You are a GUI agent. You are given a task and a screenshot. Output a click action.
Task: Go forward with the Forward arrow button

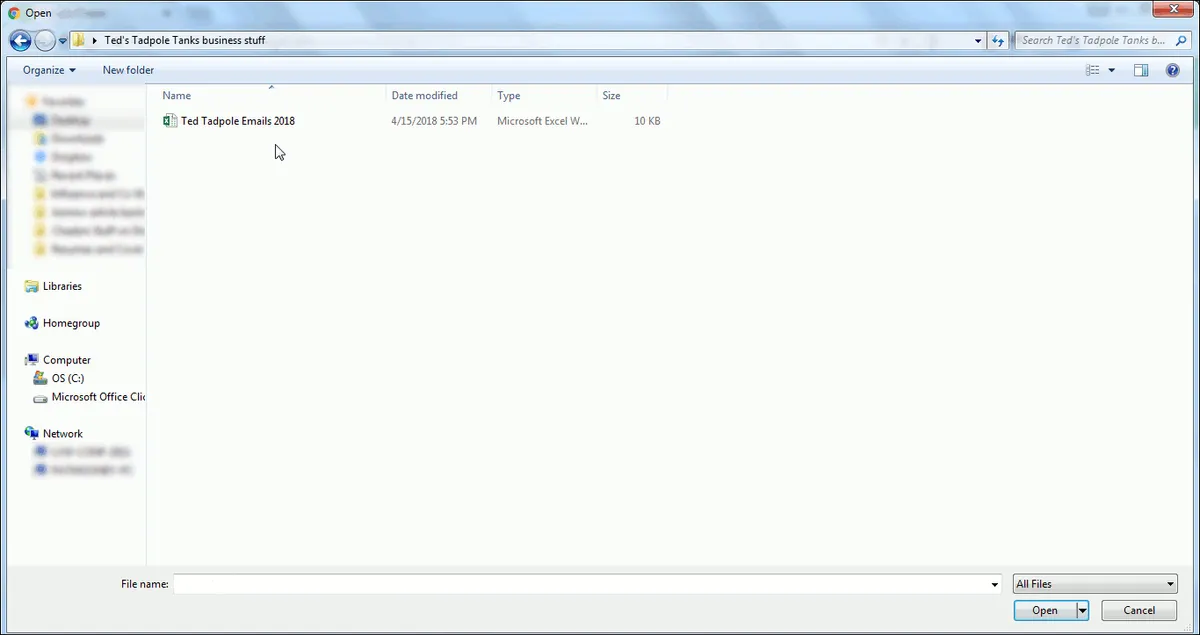45,41
